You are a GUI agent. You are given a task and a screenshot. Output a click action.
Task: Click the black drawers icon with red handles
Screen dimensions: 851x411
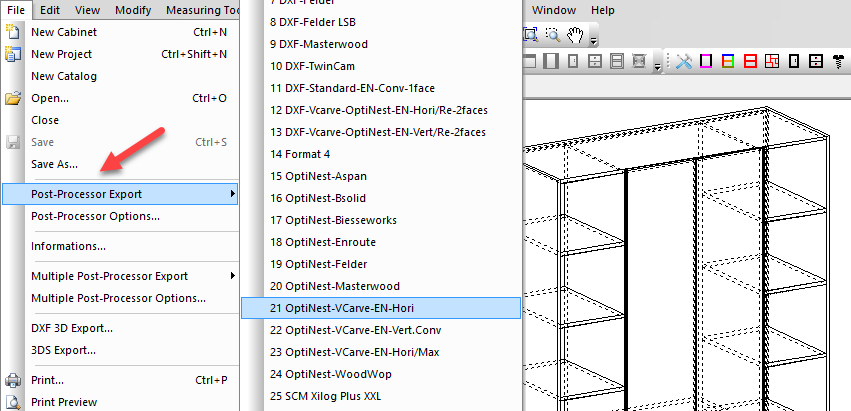point(816,61)
